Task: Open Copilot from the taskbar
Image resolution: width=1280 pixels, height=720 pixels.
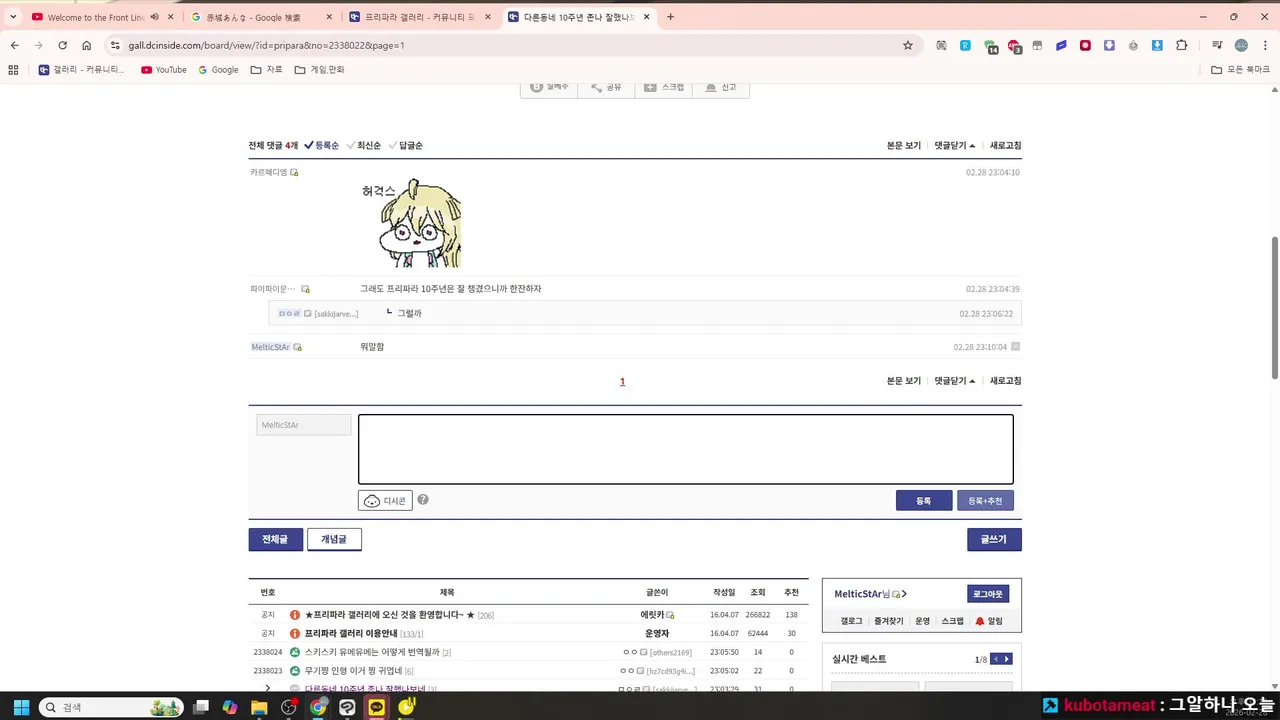Action: 230,707
